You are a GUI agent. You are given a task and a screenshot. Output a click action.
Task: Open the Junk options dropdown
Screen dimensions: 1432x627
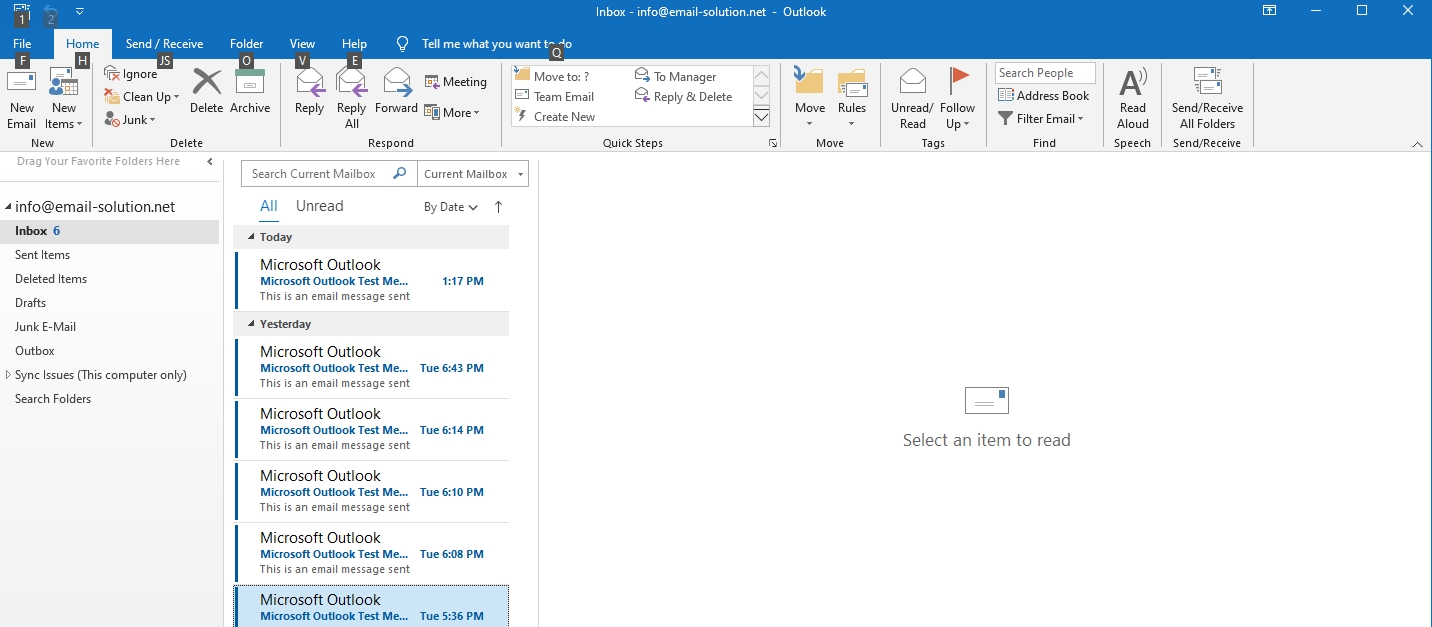(130, 120)
